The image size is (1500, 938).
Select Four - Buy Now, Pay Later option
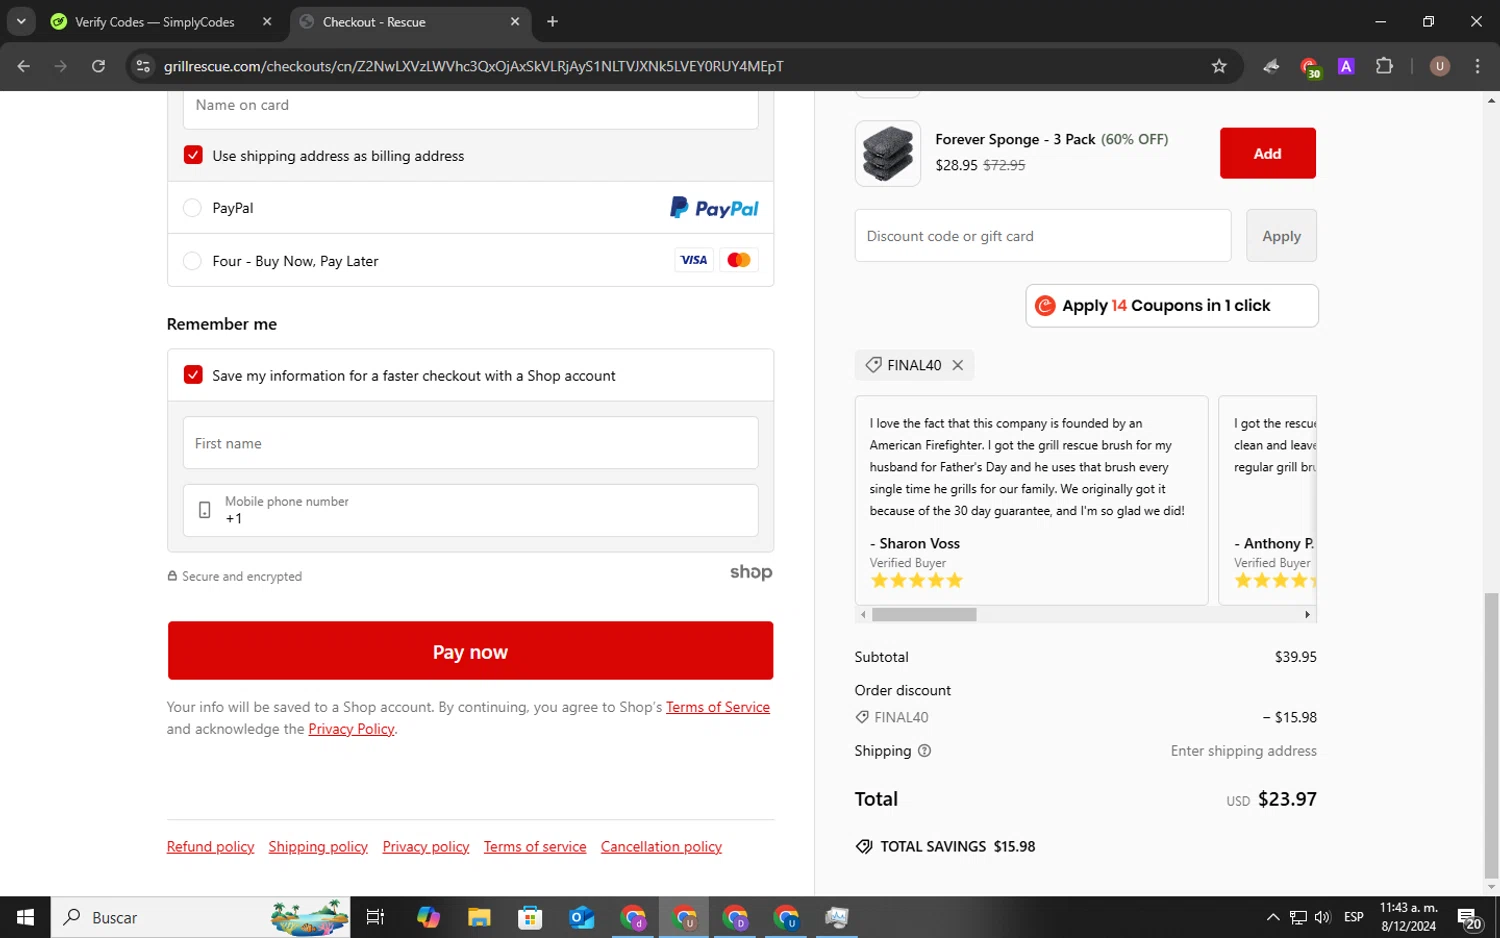coord(192,261)
